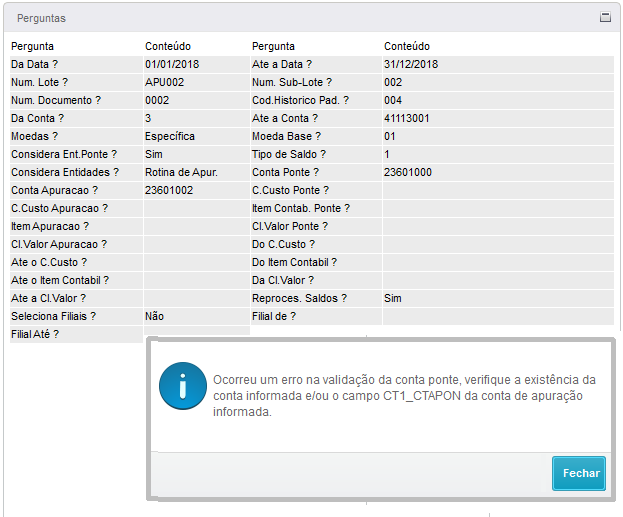The width and height of the screenshot is (623, 517).
Task: Click the Do C.Custo ? label
Action: (283, 244)
